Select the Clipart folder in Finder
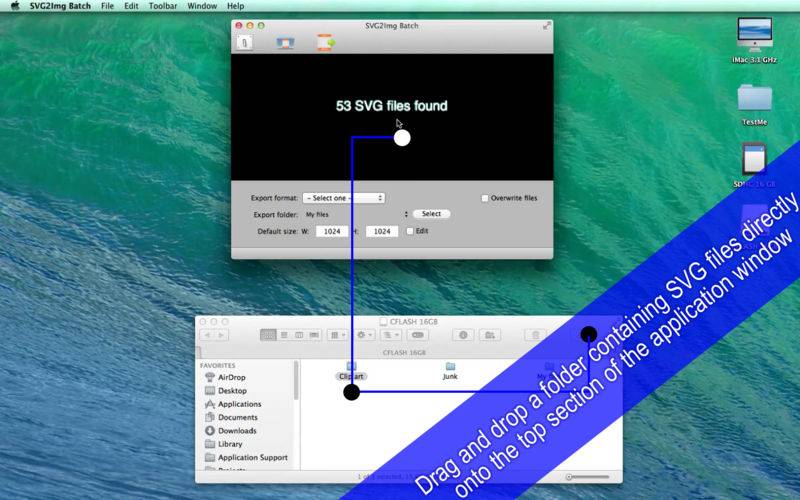Viewport: 800px width, 500px height. pos(351,371)
